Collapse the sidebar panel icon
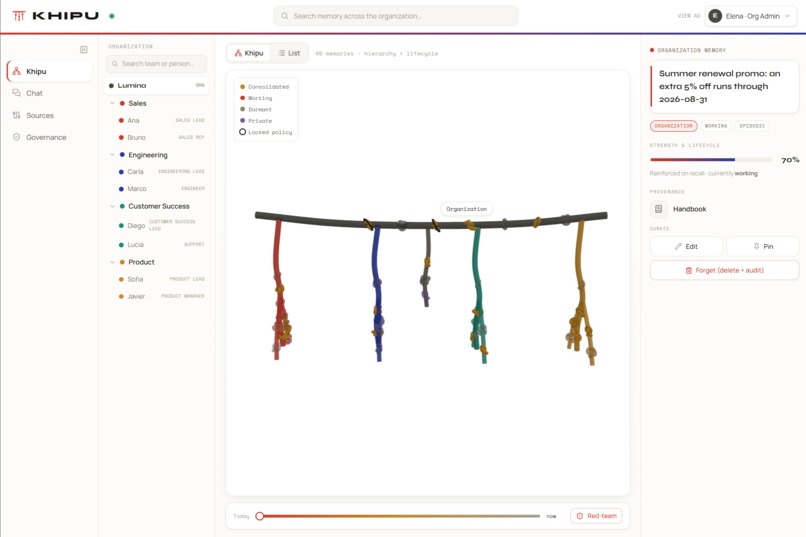 pos(84,49)
